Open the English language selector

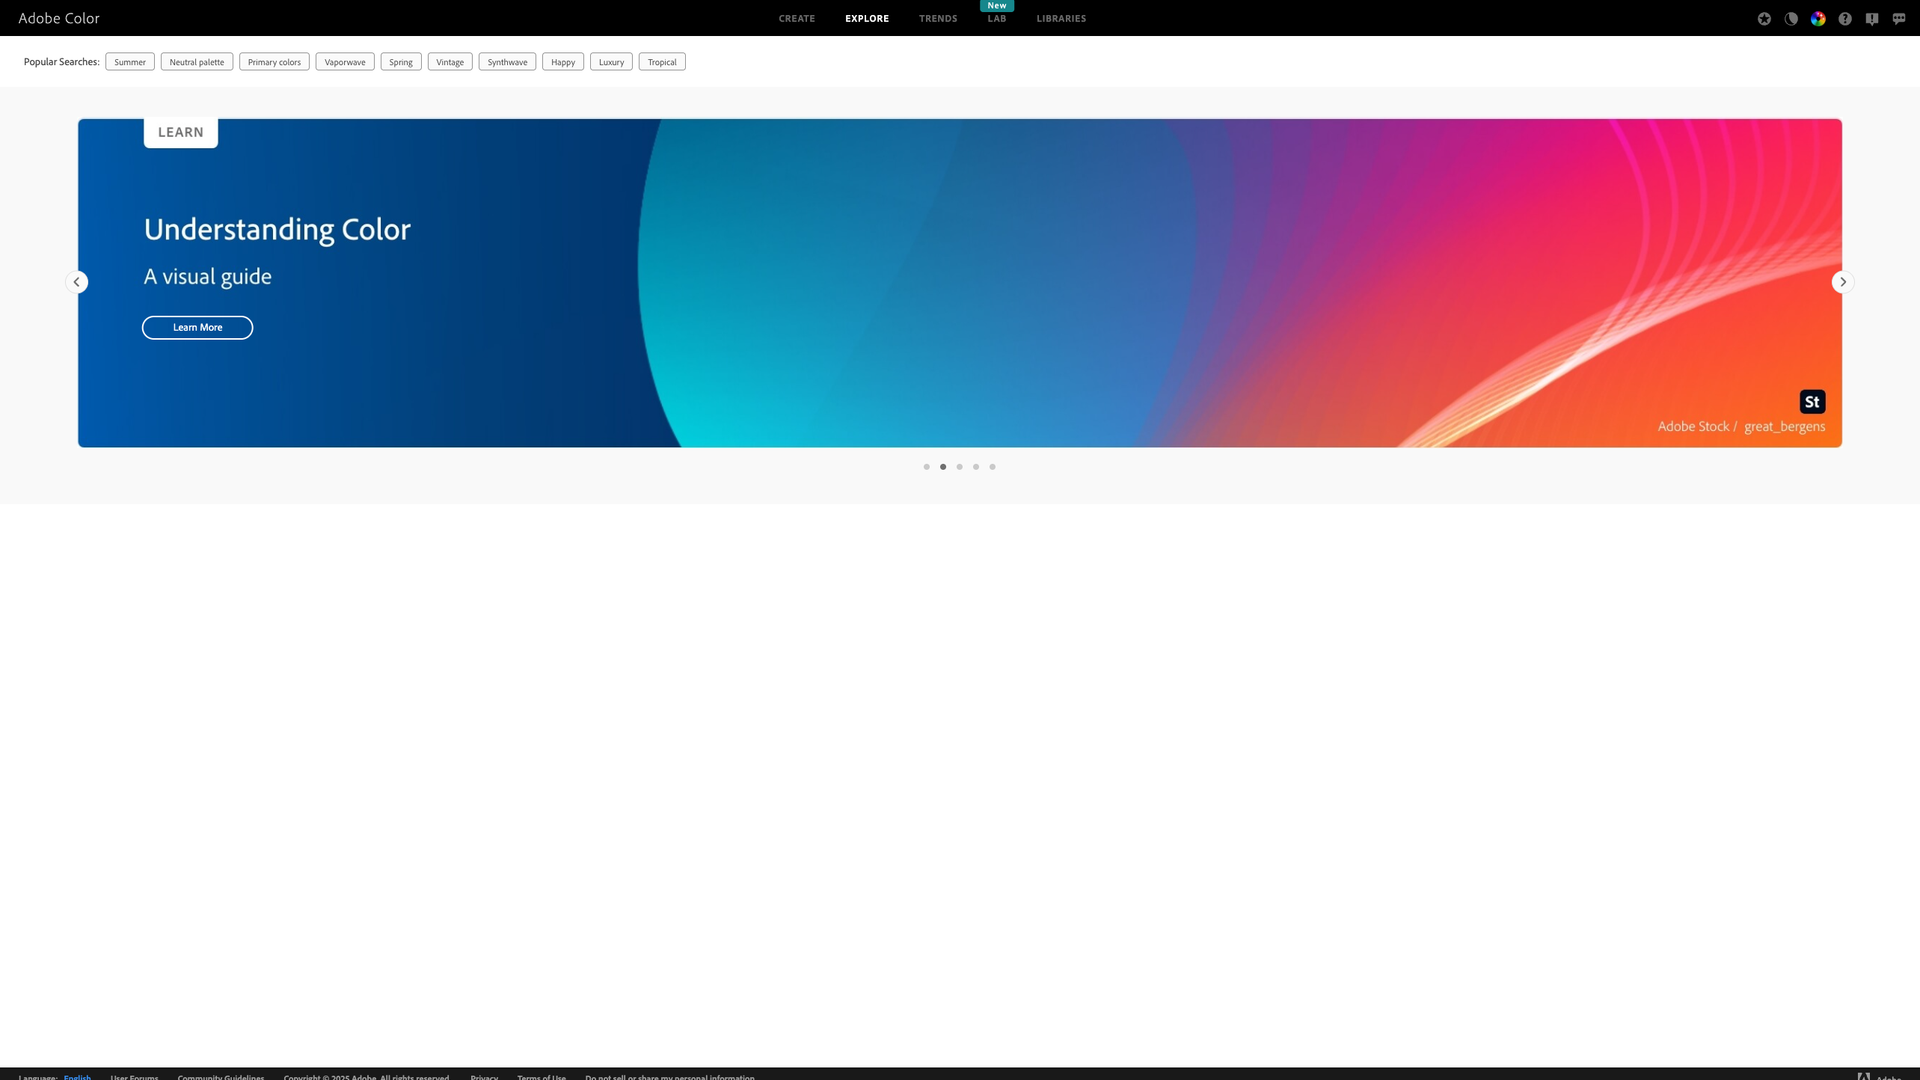click(x=77, y=1077)
